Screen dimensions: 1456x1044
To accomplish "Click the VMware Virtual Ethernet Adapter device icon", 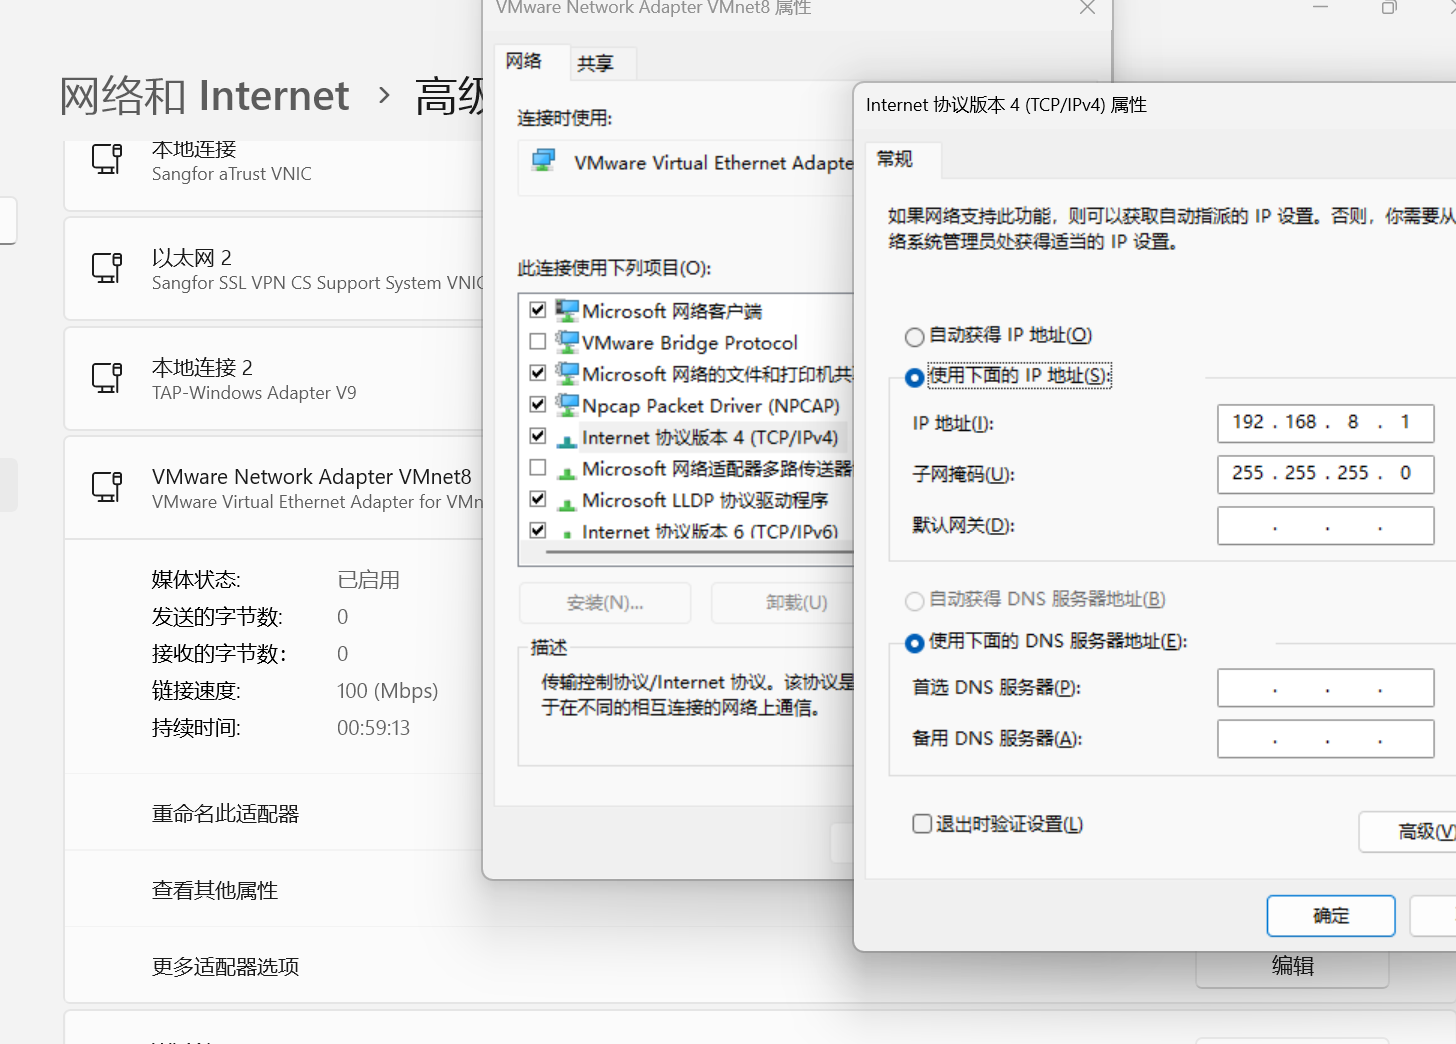I will [544, 161].
